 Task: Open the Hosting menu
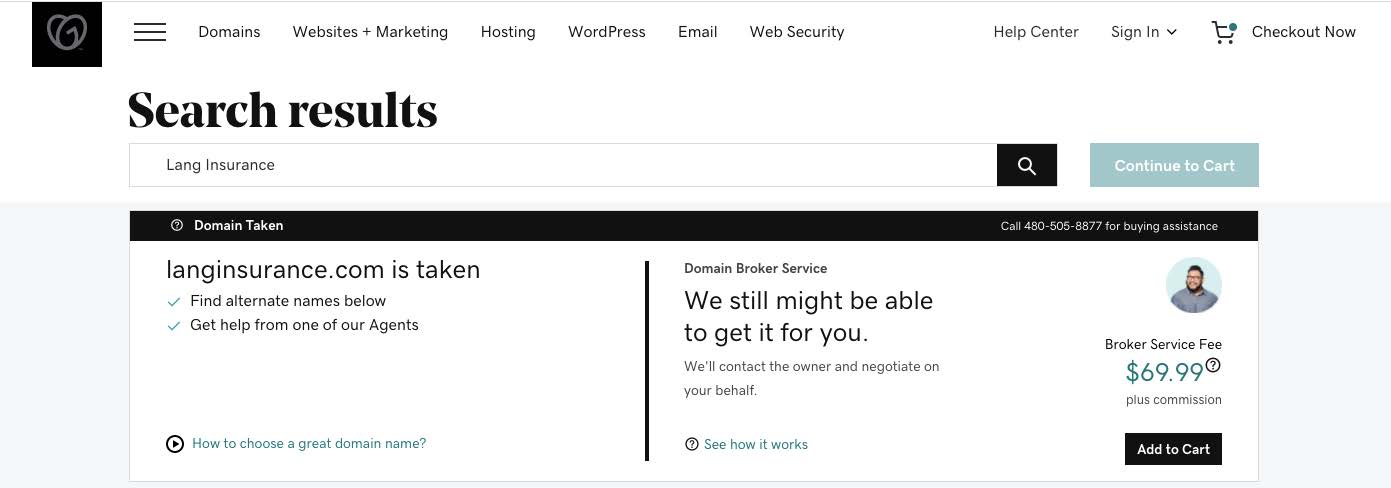(508, 32)
